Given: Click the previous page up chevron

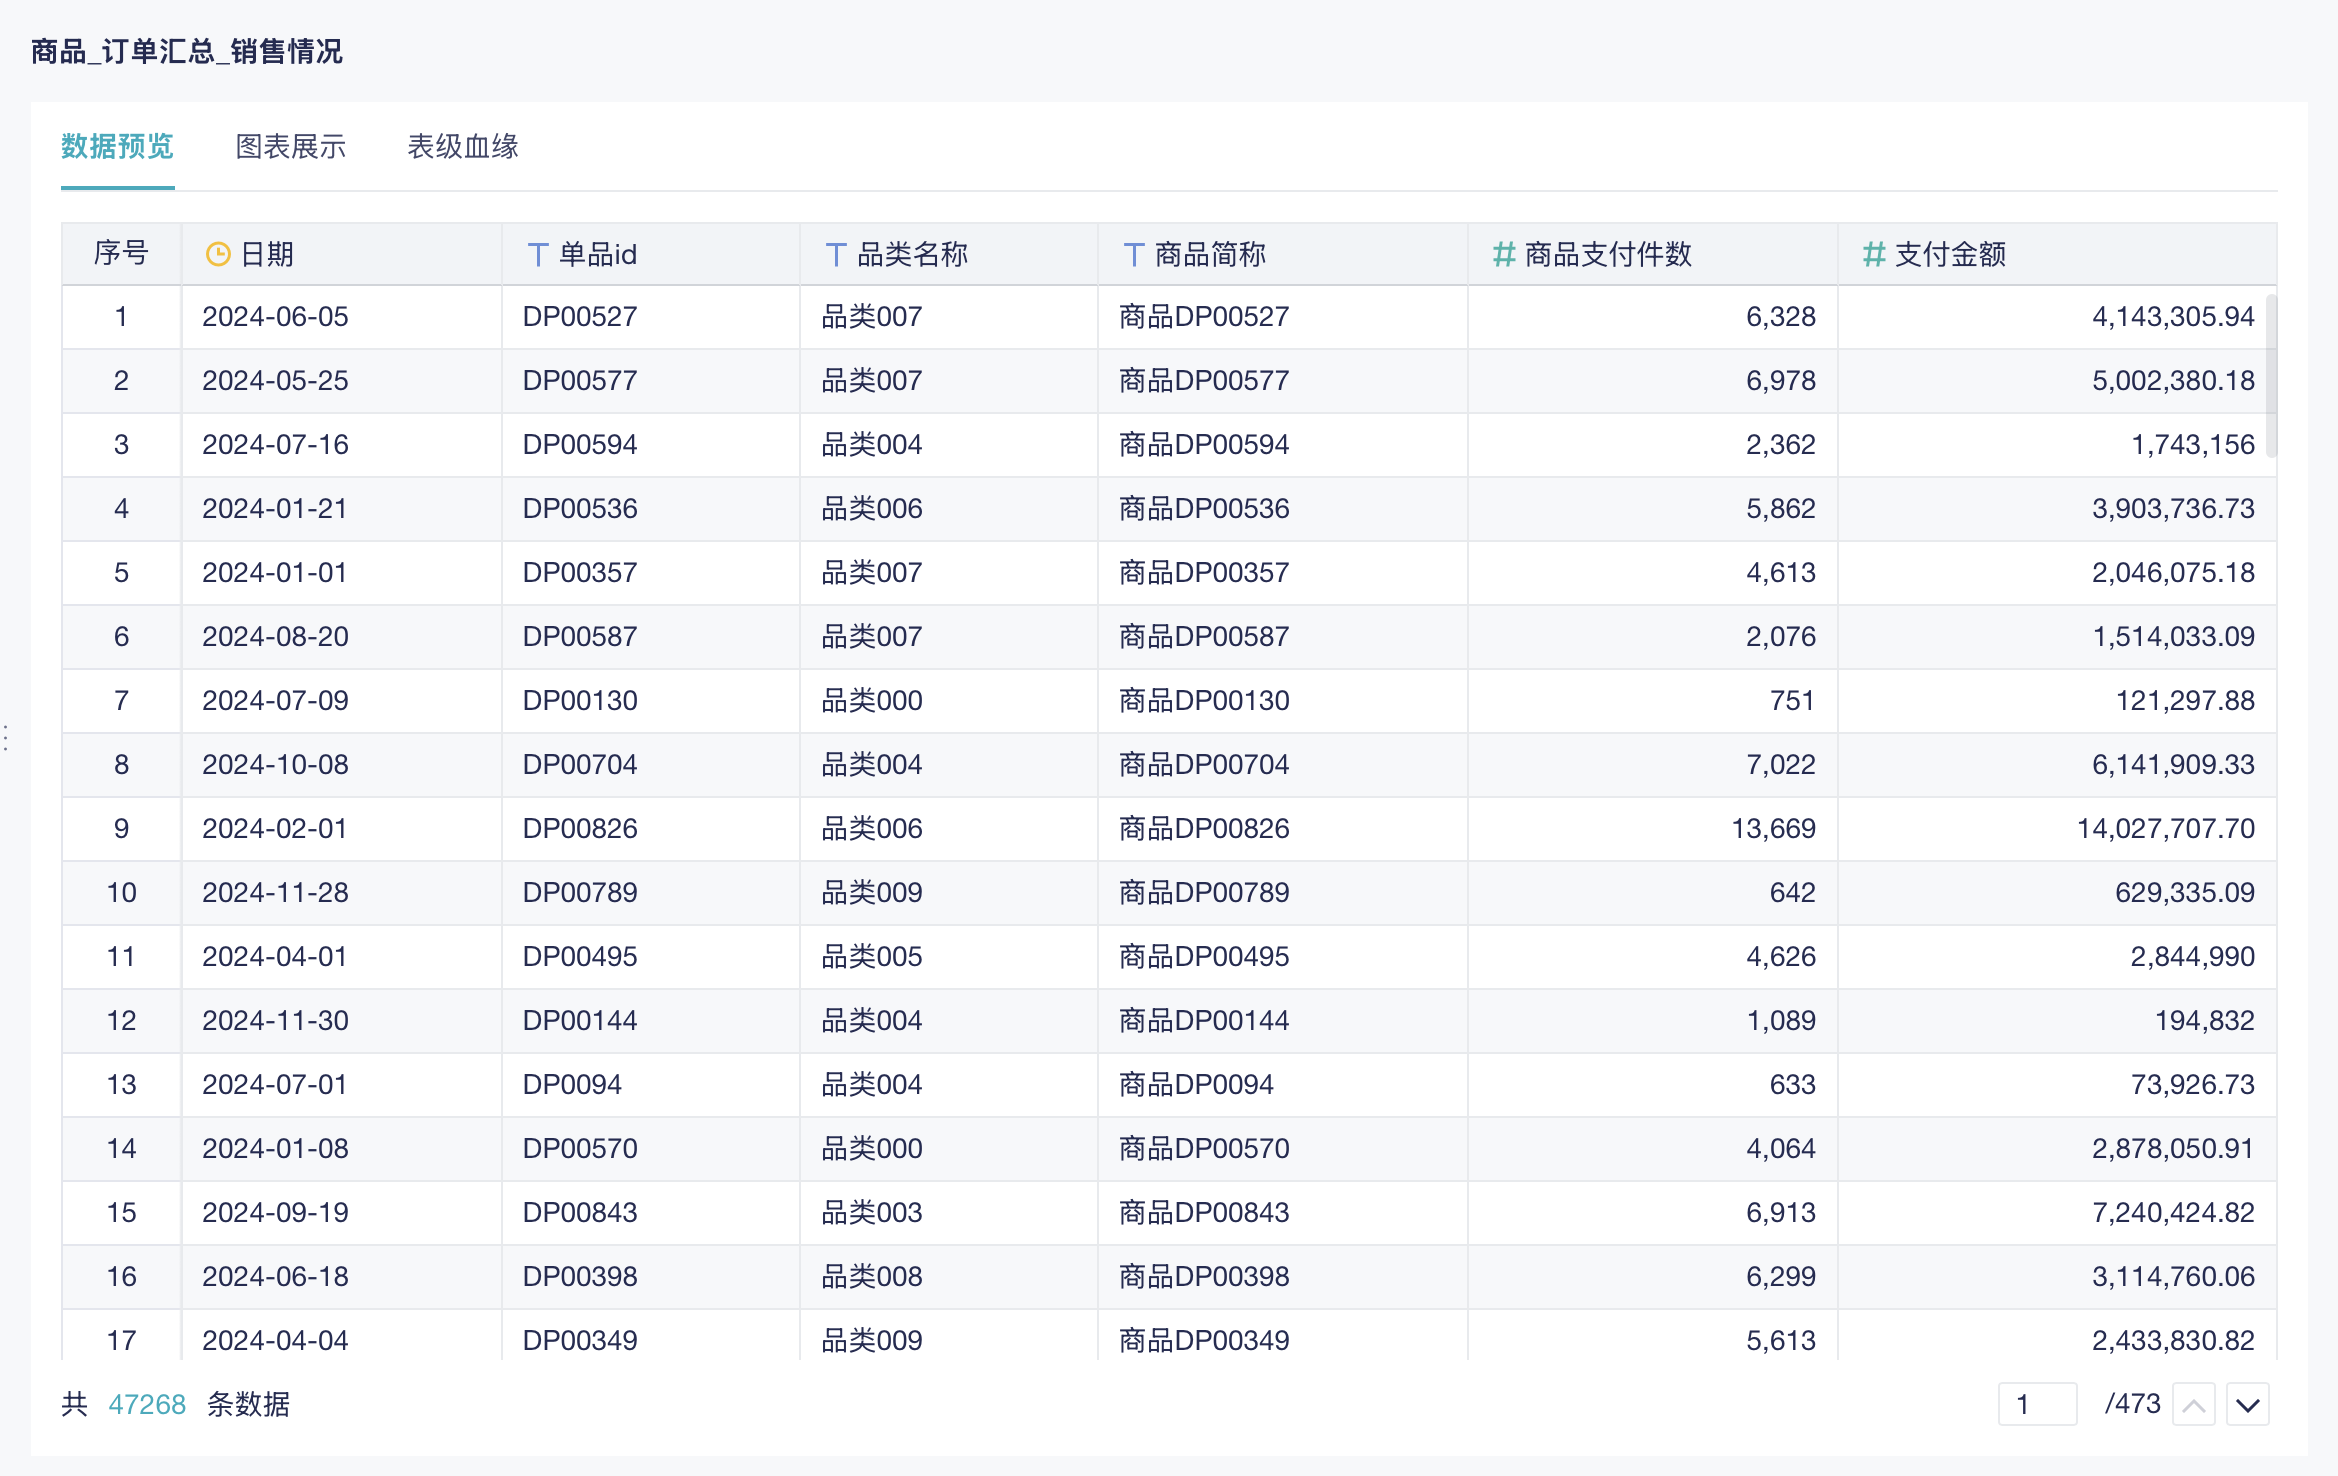Looking at the screenshot, I should (2193, 1405).
